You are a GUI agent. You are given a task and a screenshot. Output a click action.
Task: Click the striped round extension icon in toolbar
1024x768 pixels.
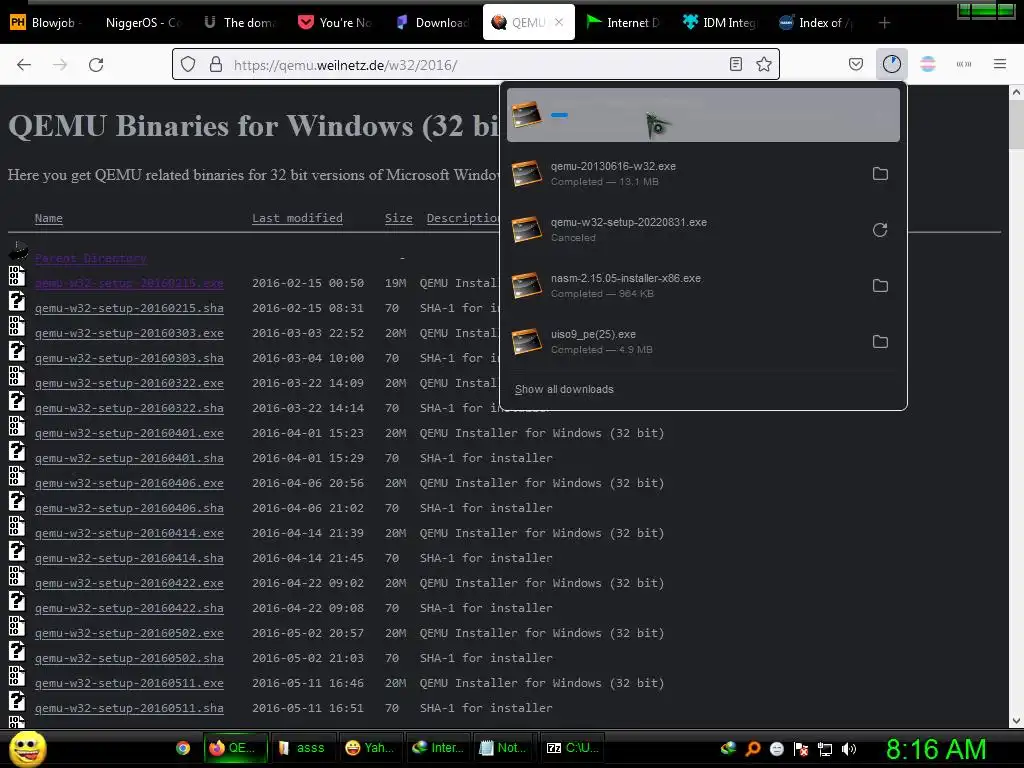pos(927,64)
